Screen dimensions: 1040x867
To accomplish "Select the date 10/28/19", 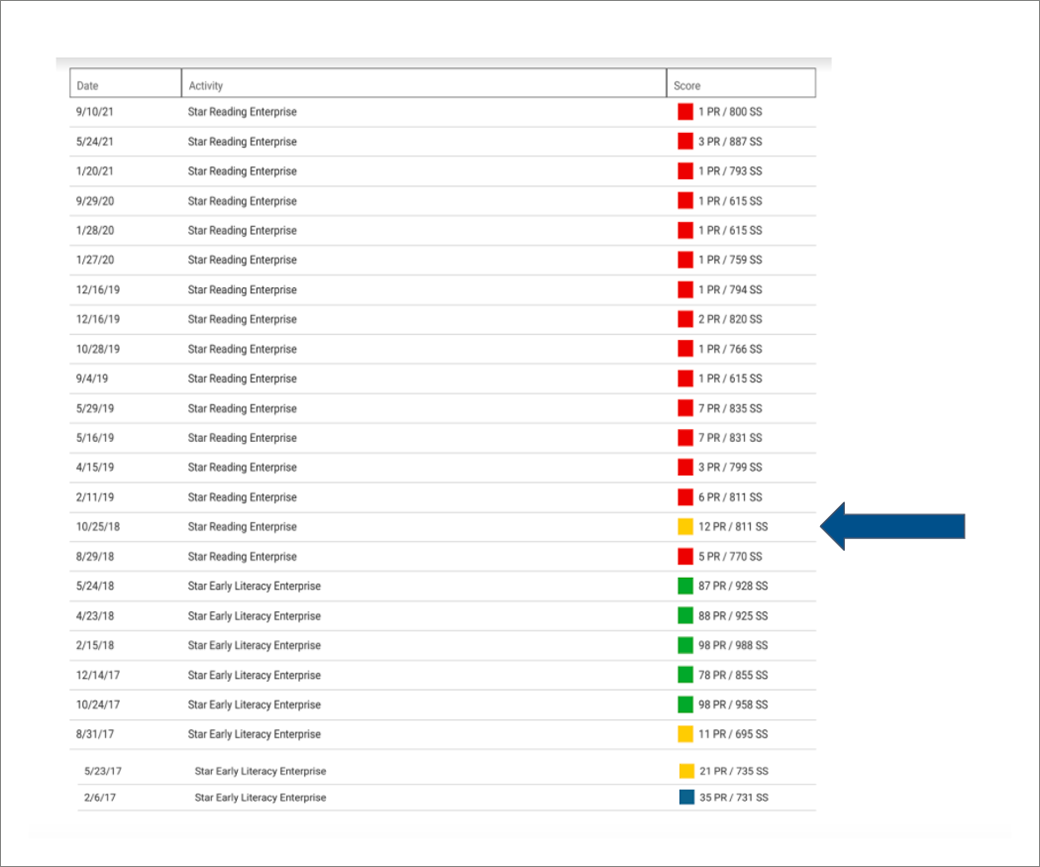I will [98, 349].
